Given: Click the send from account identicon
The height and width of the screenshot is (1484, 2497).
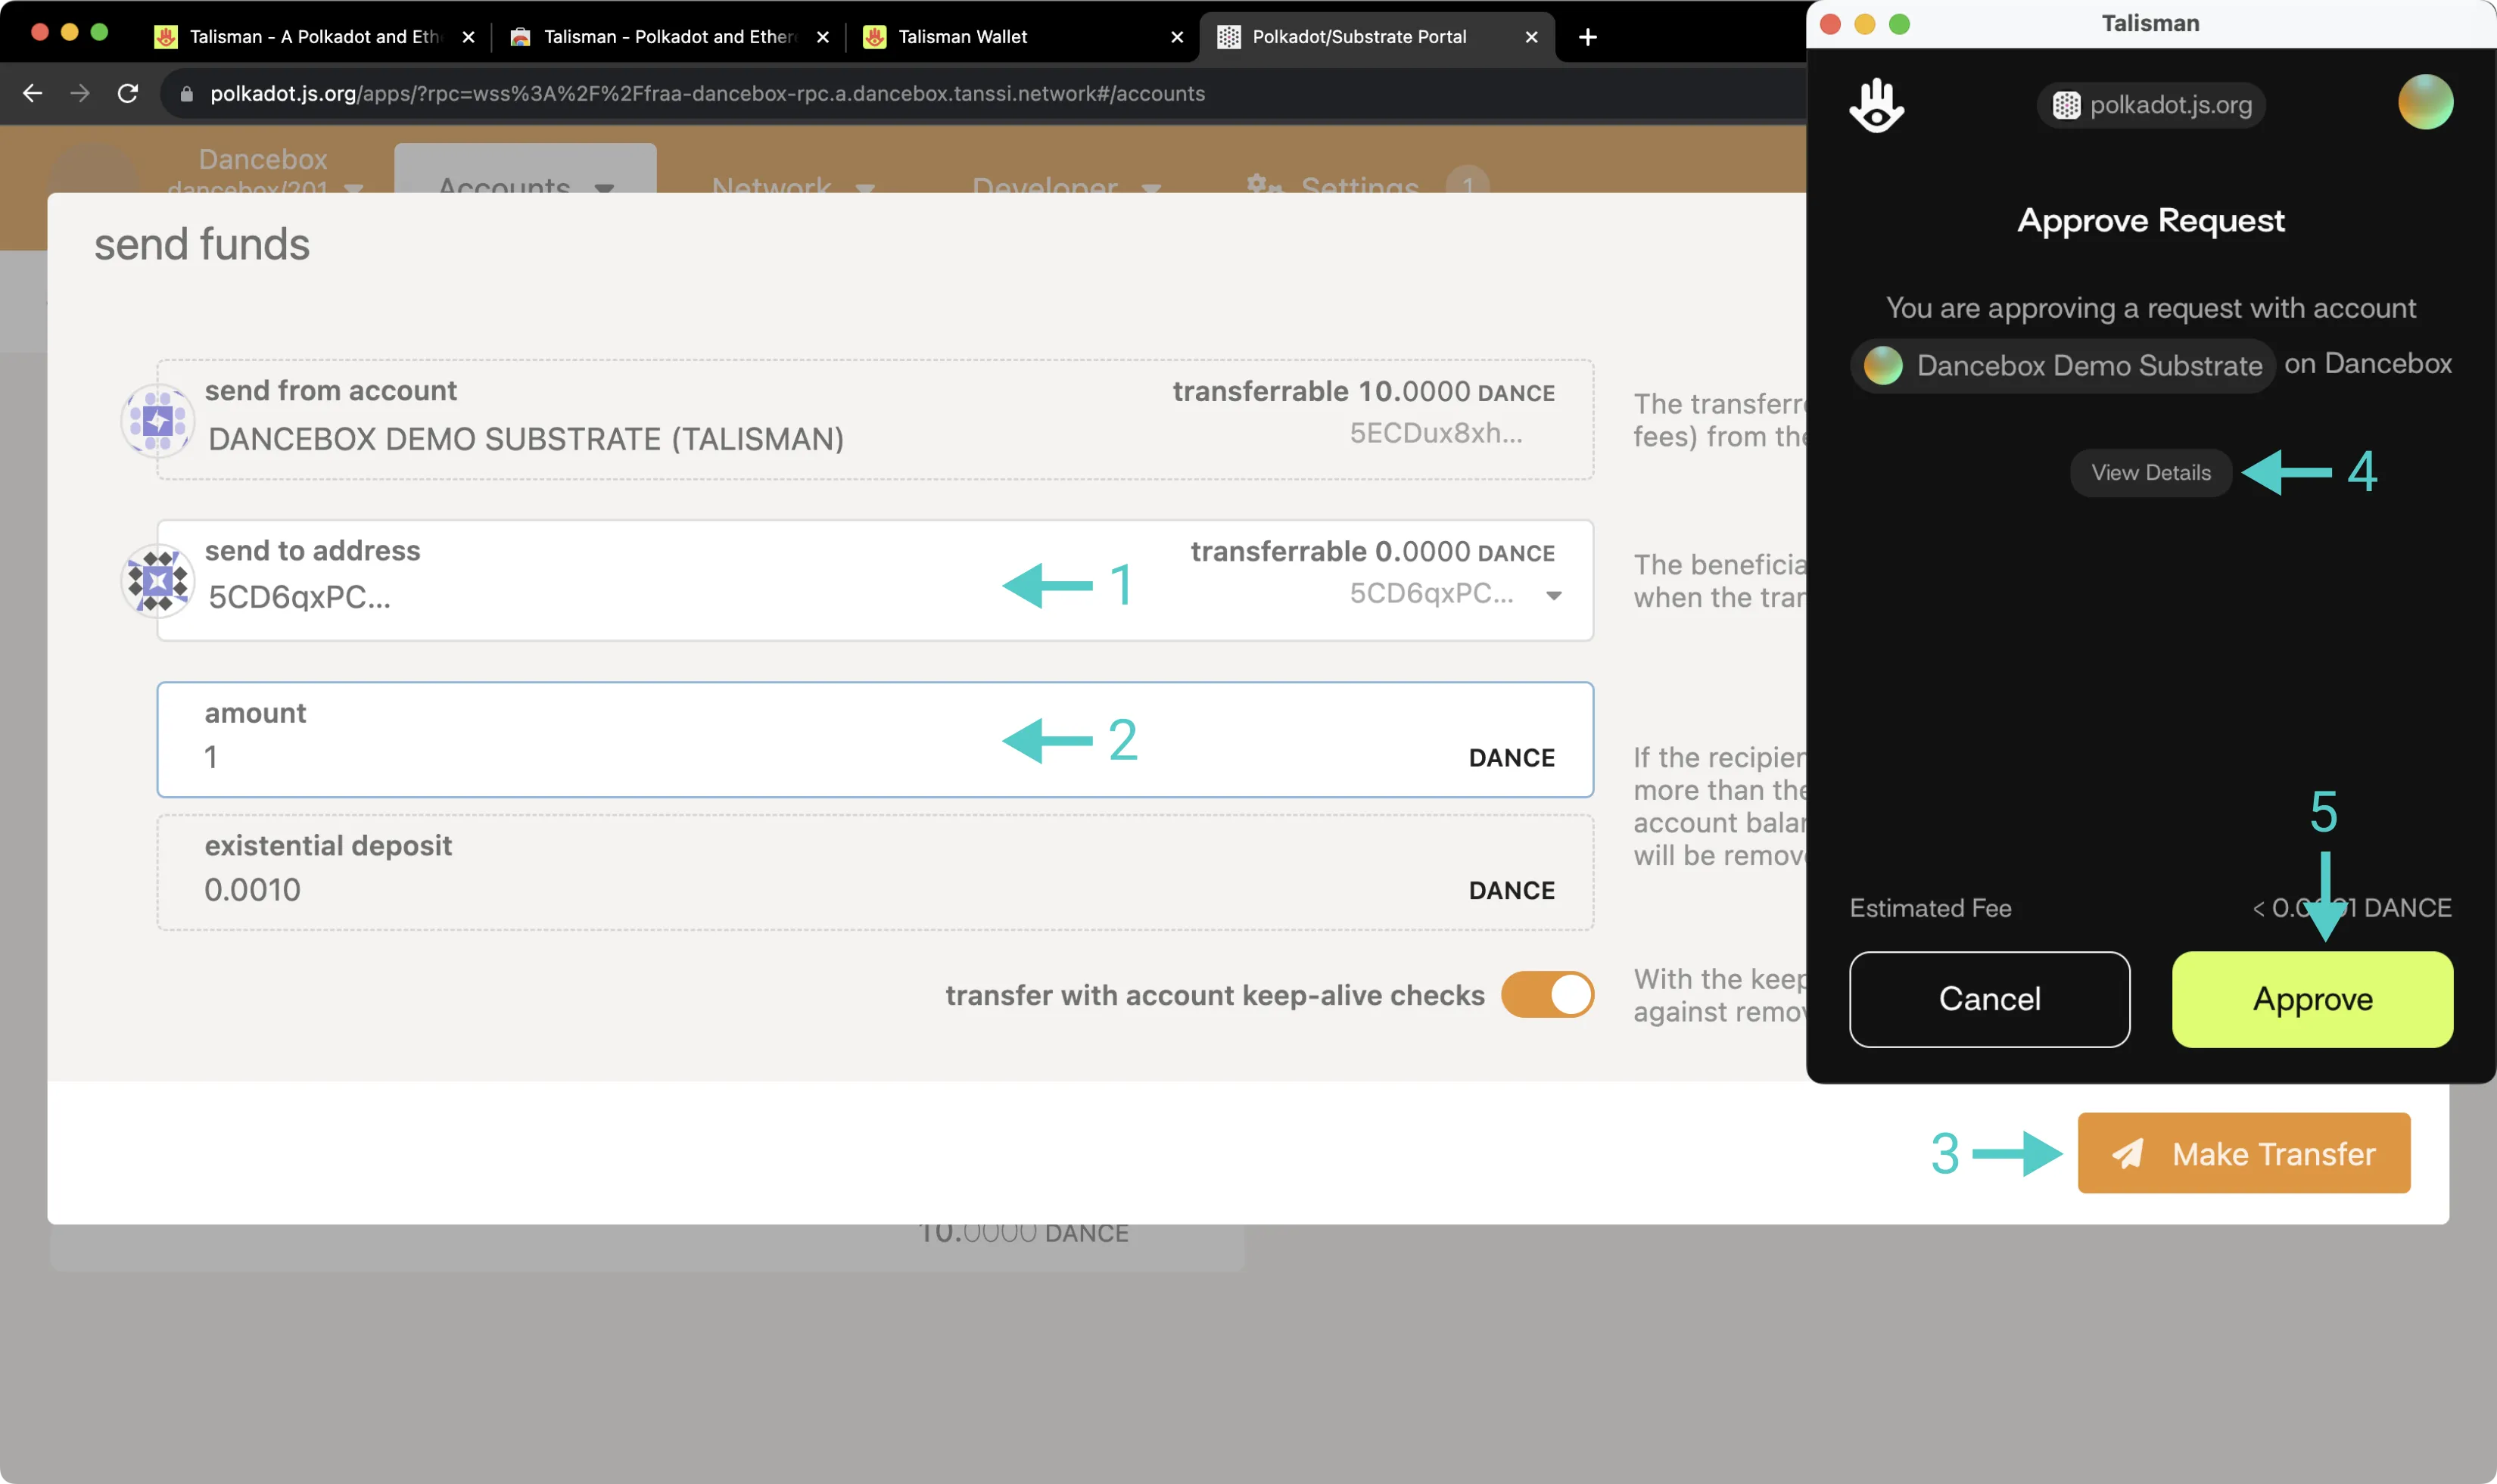Looking at the screenshot, I should (x=157, y=420).
